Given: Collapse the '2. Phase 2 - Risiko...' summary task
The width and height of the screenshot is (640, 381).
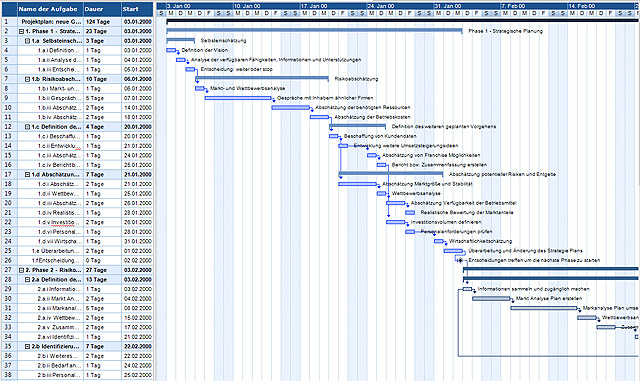Looking at the screenshot, I should pyautogui.click(x=21, y=270).
